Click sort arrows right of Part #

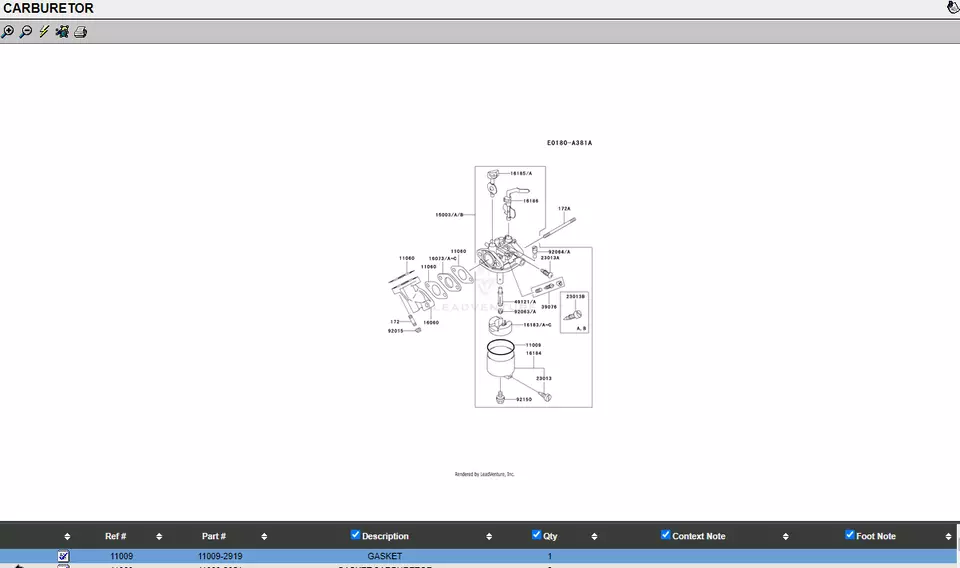pos(264,537)
